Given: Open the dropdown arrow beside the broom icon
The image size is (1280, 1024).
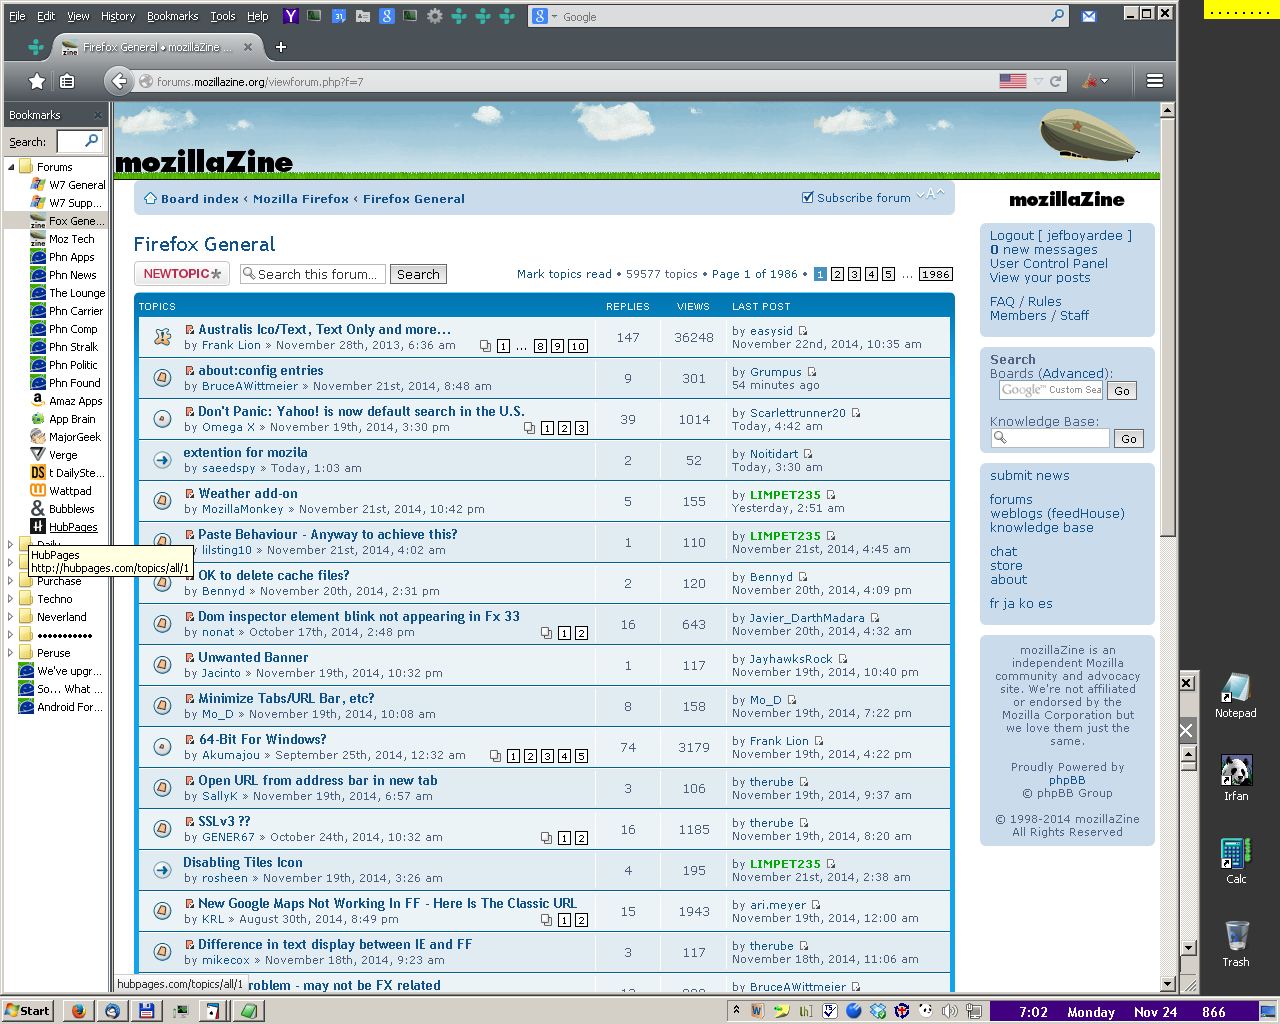Looking at the screenshot, I should 1104,81.
